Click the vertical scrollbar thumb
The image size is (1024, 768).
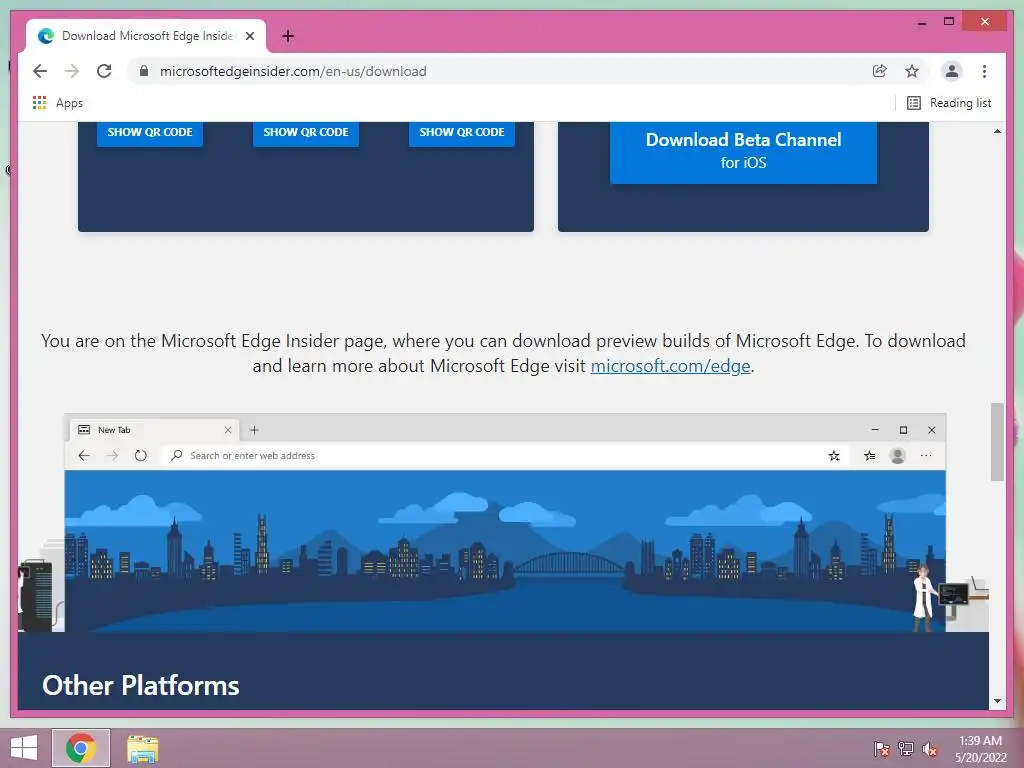[997, 441]
